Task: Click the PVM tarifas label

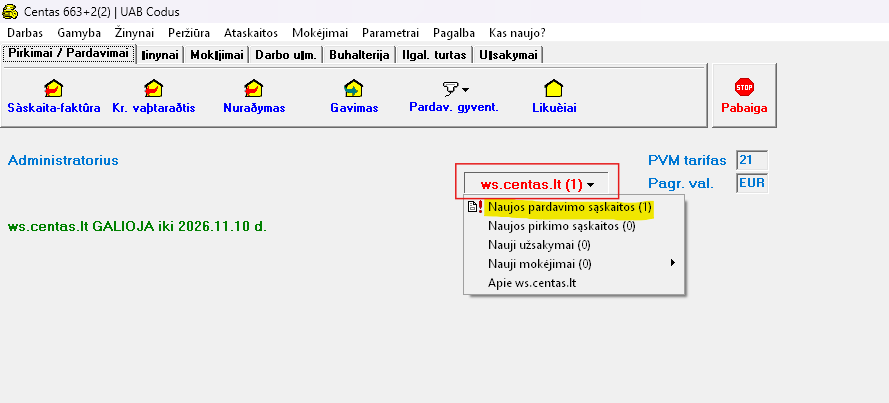Action: [x=687, y=160]
